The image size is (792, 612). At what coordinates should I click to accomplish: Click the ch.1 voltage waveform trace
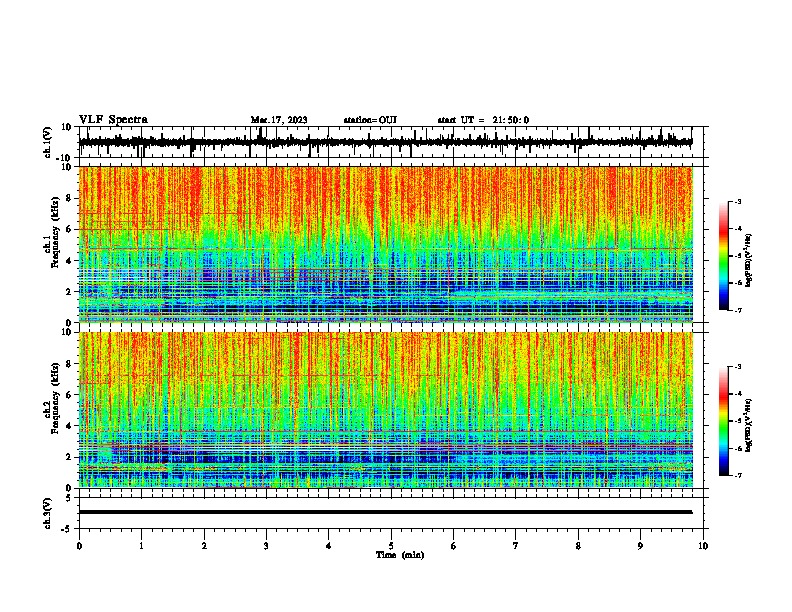(385, 142)
